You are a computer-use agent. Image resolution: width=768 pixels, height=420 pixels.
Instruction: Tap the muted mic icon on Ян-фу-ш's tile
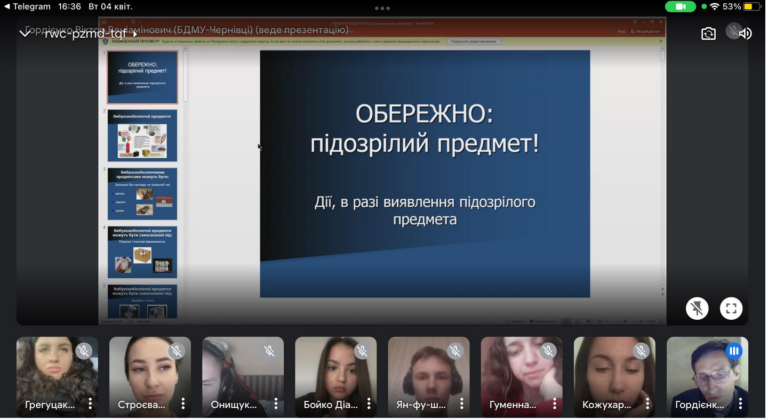455,351
